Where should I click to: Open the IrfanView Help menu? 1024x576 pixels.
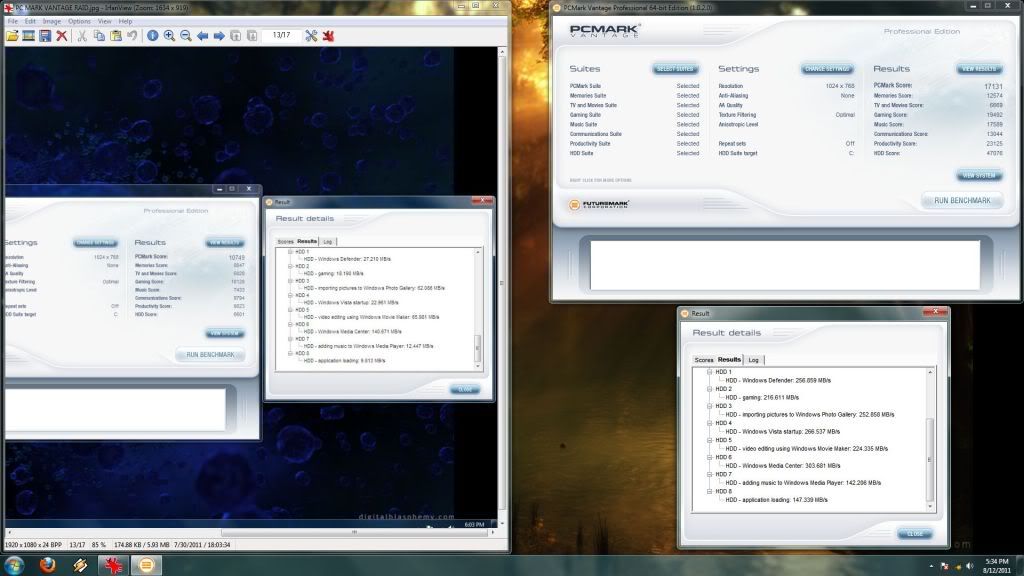pyautogui.click(x=125, y=22)
